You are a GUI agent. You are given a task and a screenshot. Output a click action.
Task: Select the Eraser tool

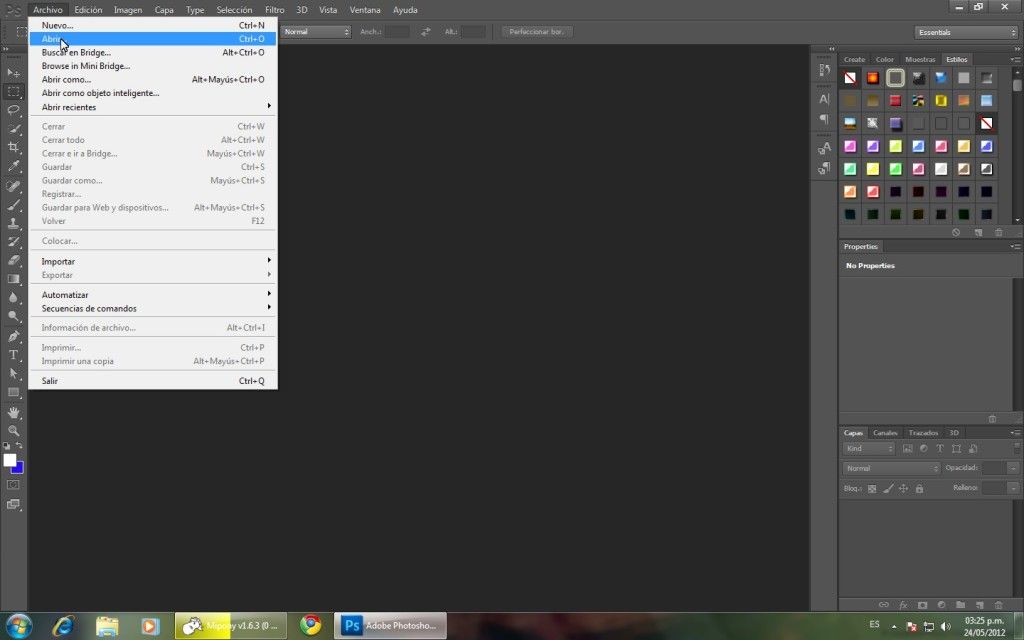pyautogui.click(x=13, y=260)
